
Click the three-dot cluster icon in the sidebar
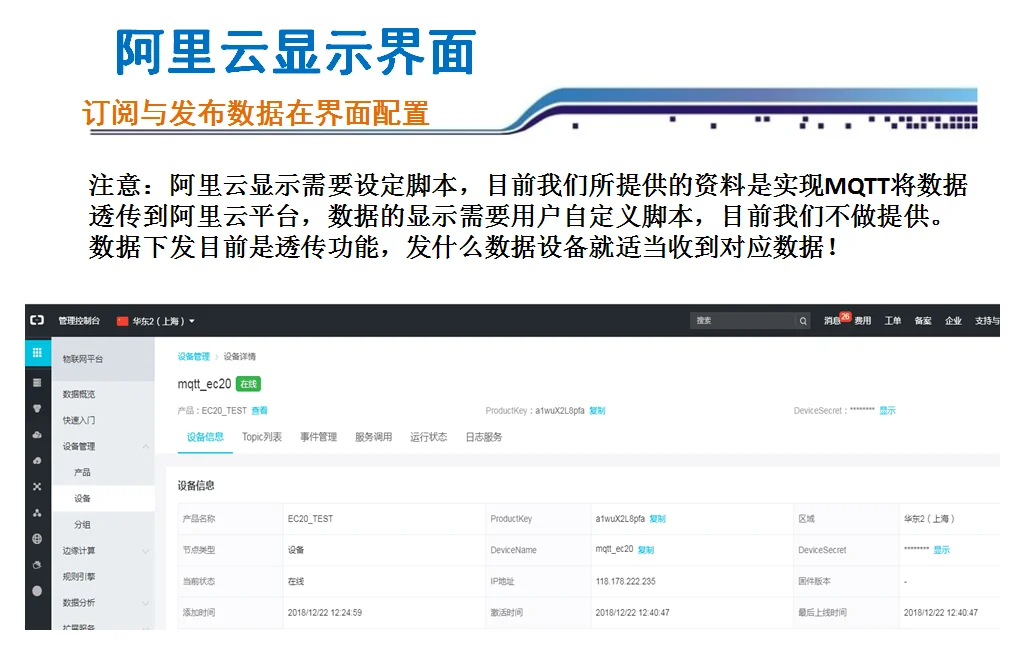click(x=37, y=513)
